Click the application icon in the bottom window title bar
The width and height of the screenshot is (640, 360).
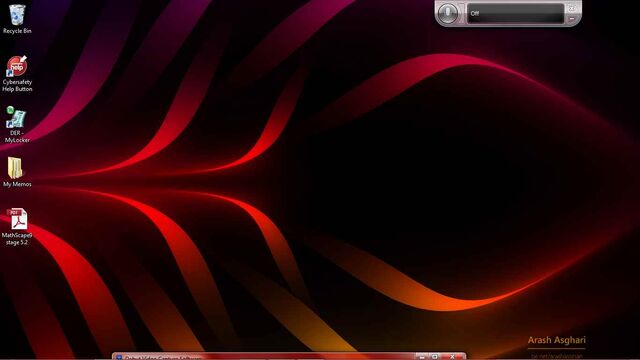[118, 358]
